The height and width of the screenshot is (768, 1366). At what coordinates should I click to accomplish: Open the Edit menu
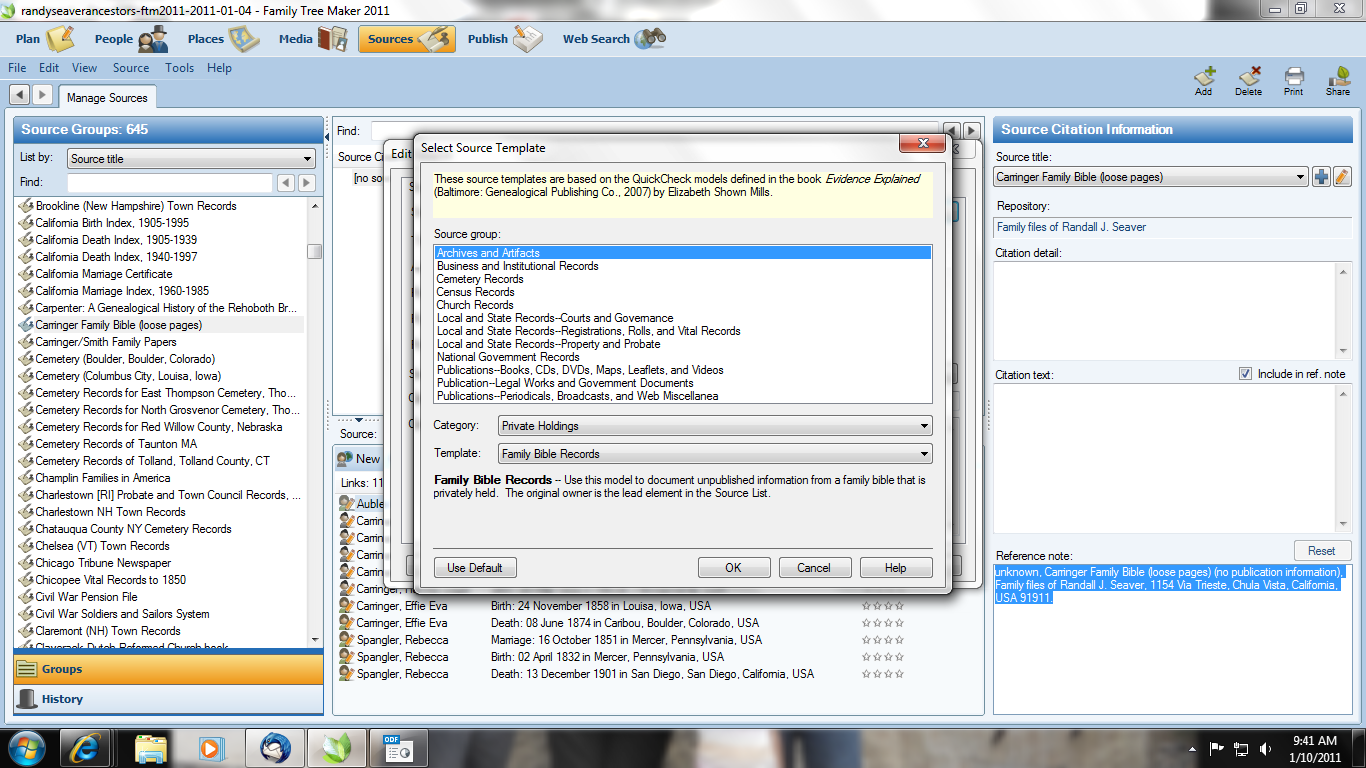(x=49, y=68)
